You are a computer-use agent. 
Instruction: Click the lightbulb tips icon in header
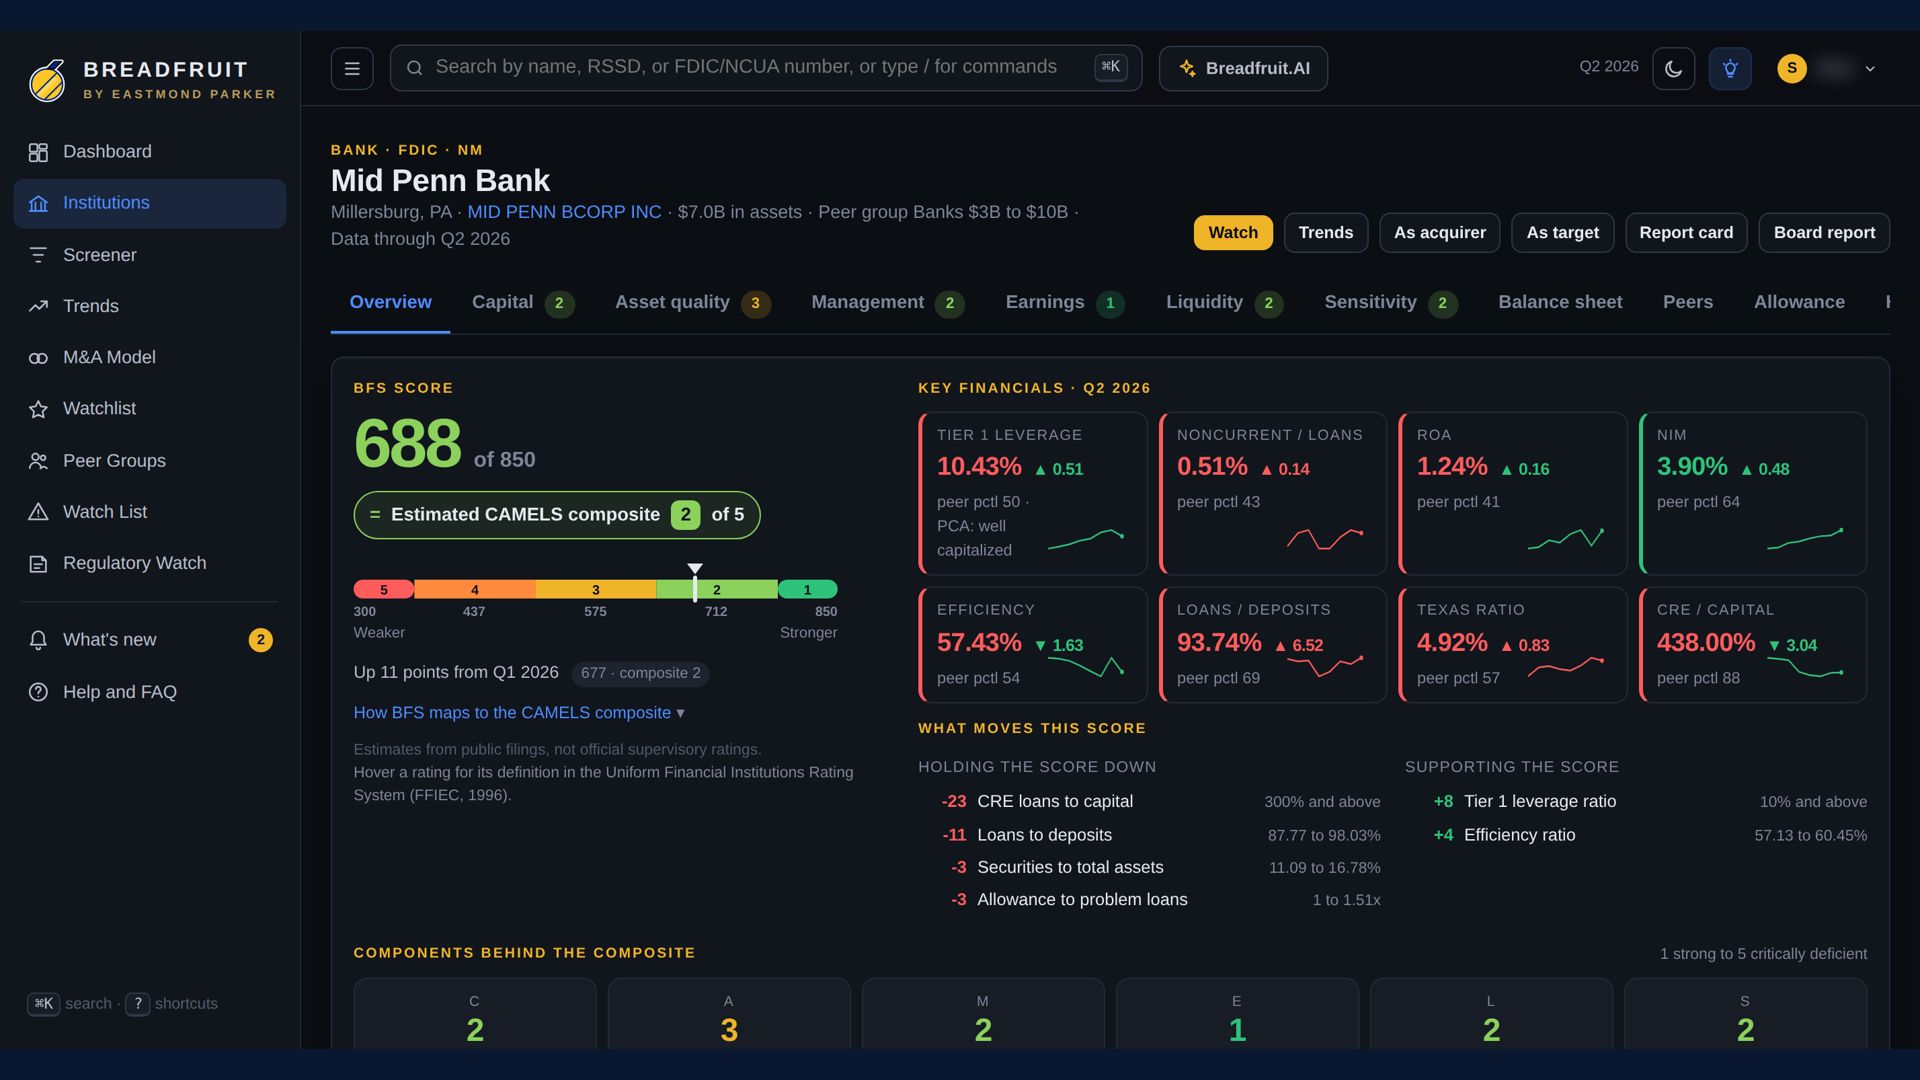coord(1730,69)
